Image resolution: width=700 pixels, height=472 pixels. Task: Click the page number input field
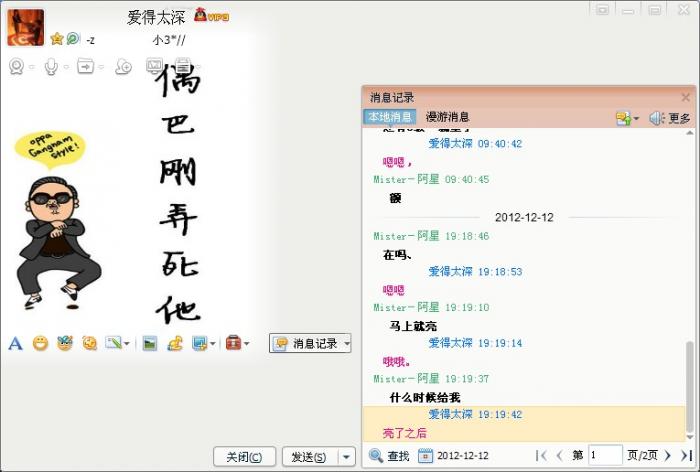[x=605, y=455]
